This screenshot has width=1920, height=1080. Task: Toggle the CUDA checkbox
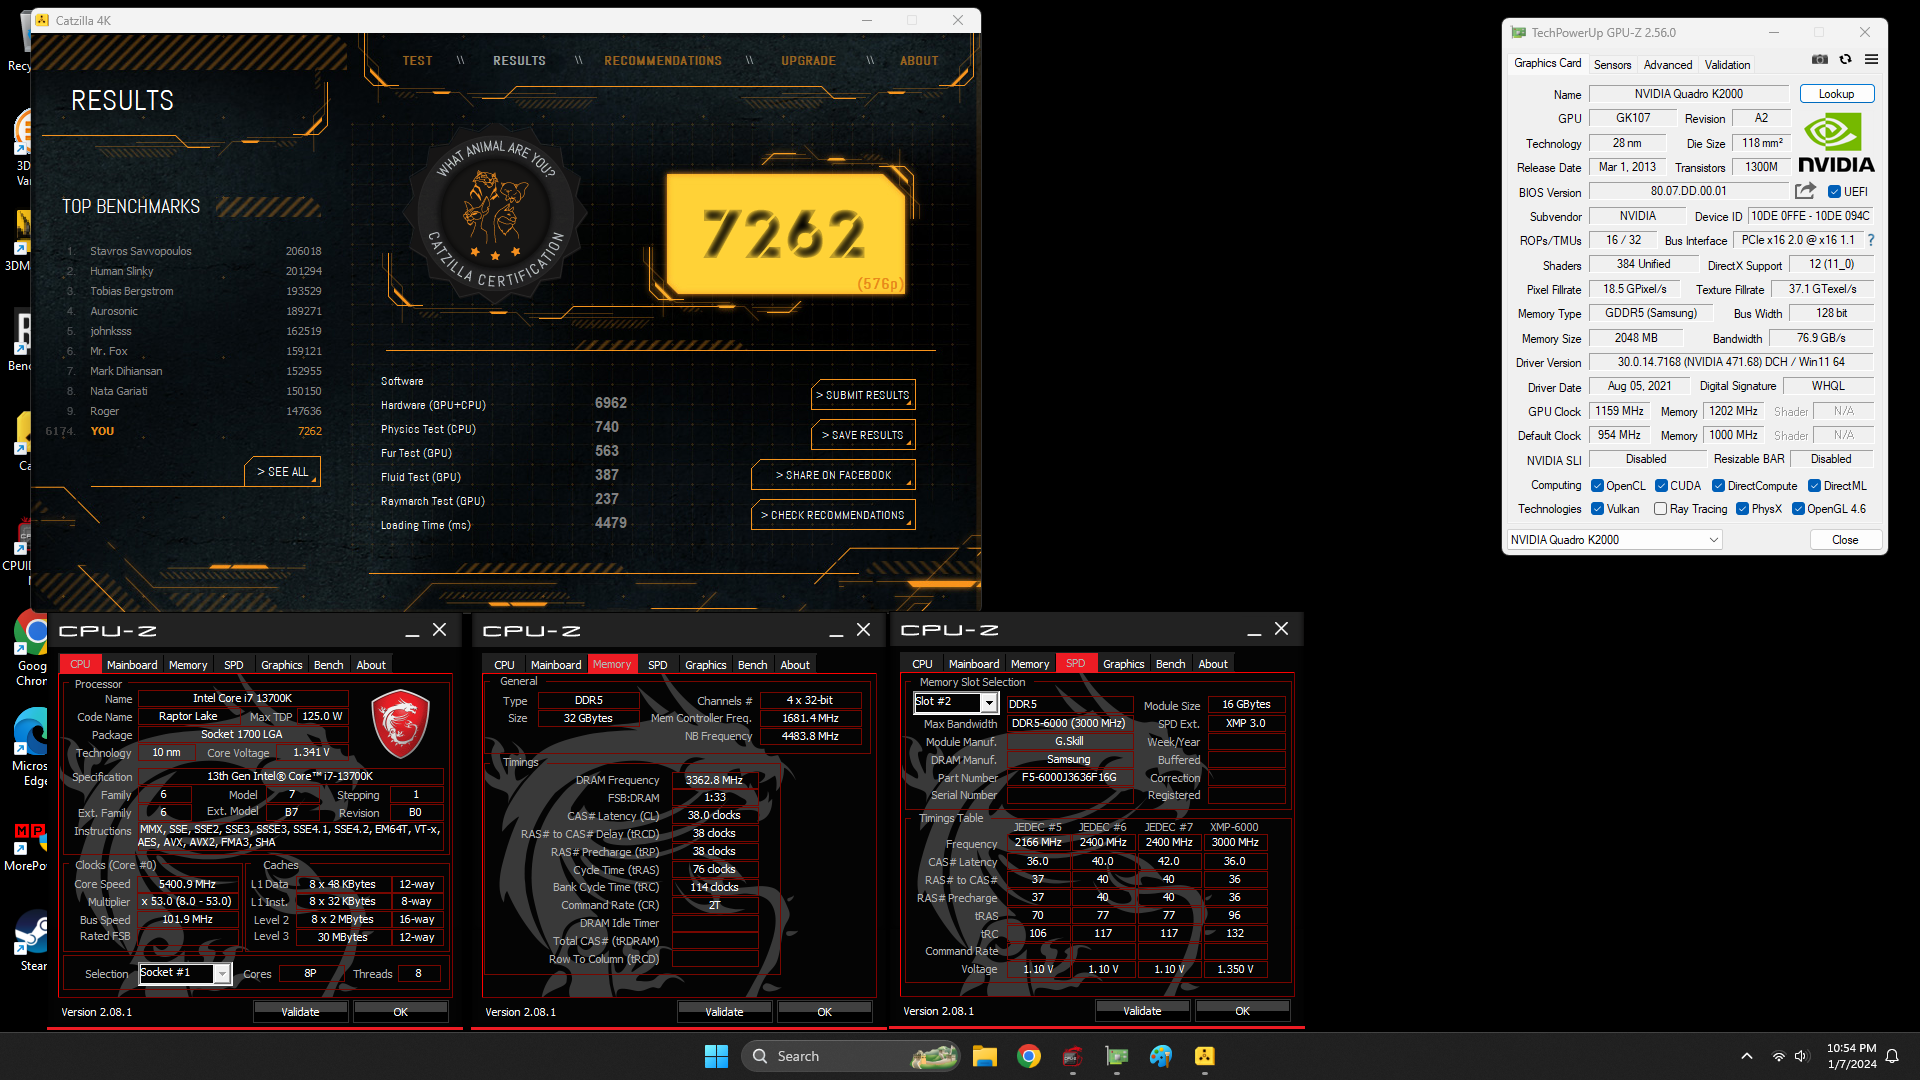click(x=1661, y=486)
